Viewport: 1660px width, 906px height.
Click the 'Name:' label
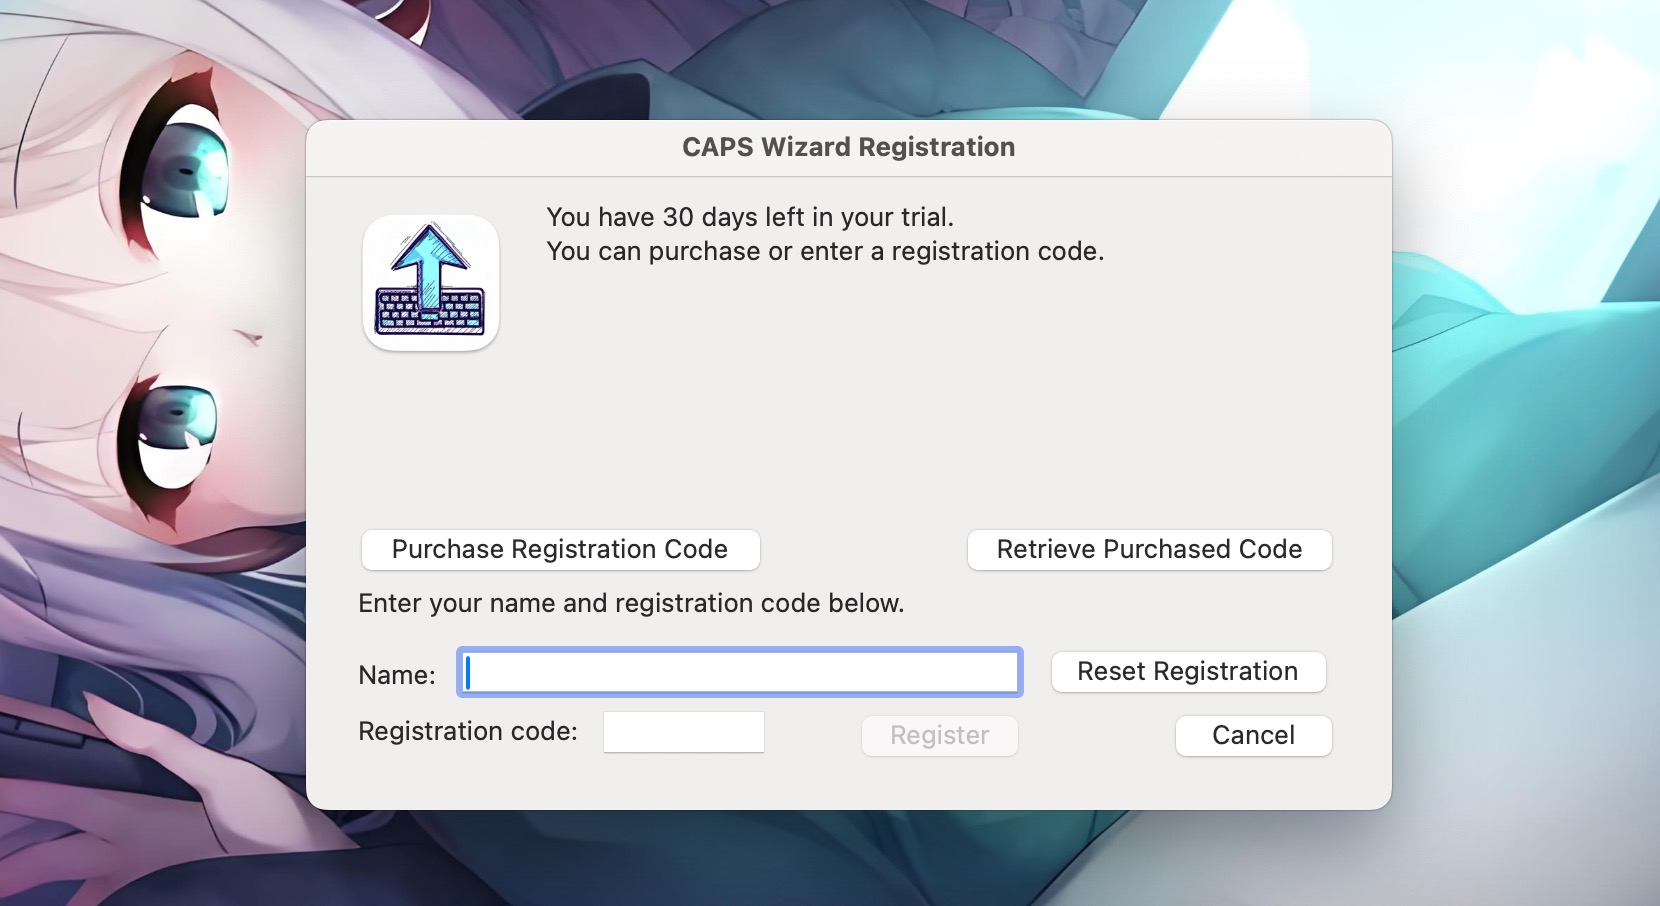(x=397, y=675)
